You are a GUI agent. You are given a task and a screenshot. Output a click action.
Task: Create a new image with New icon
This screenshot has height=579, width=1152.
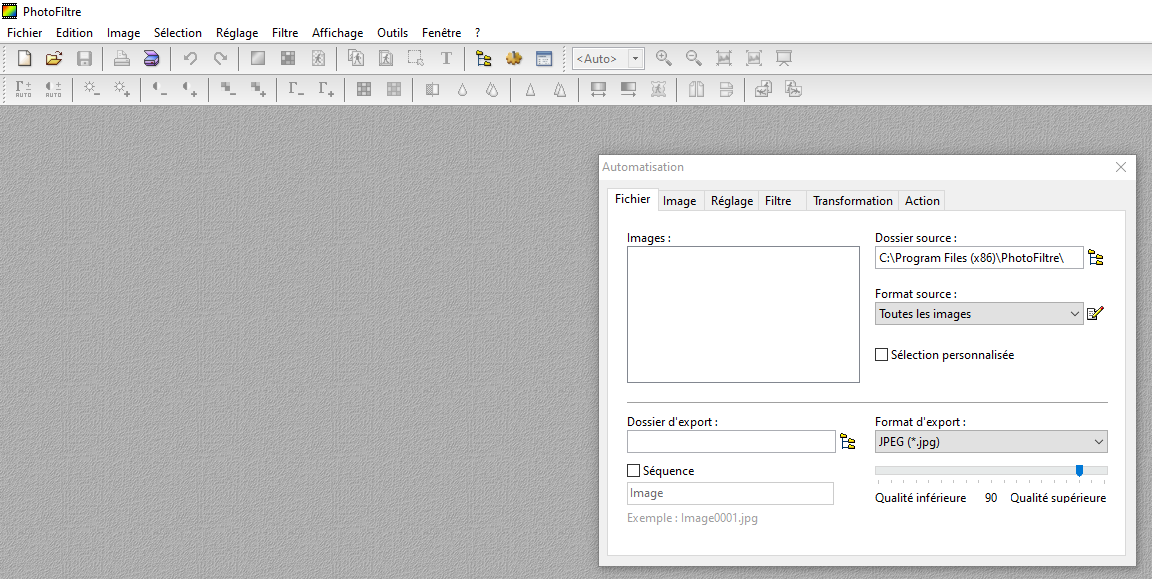(x=24, y=59)
